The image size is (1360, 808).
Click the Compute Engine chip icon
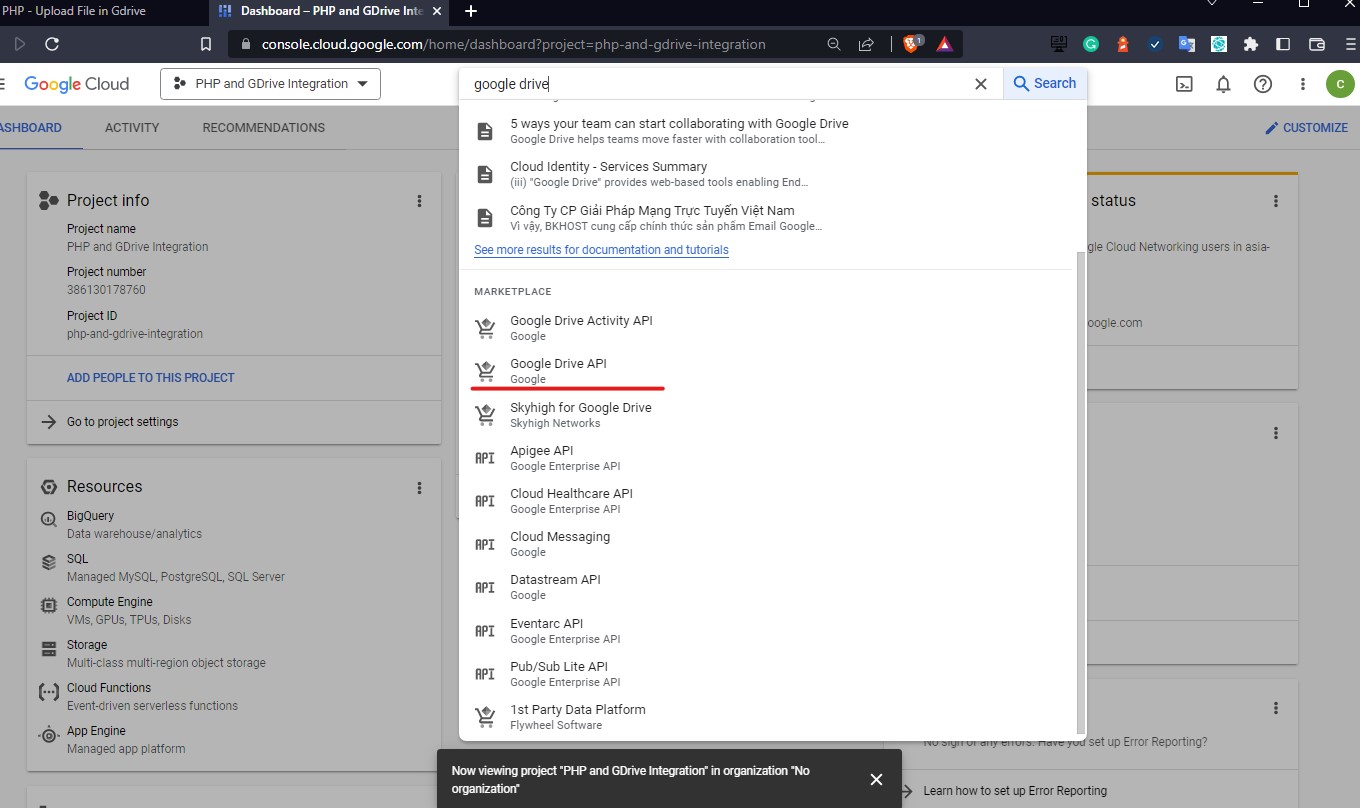pyautogui.click(x=49, y=606)
